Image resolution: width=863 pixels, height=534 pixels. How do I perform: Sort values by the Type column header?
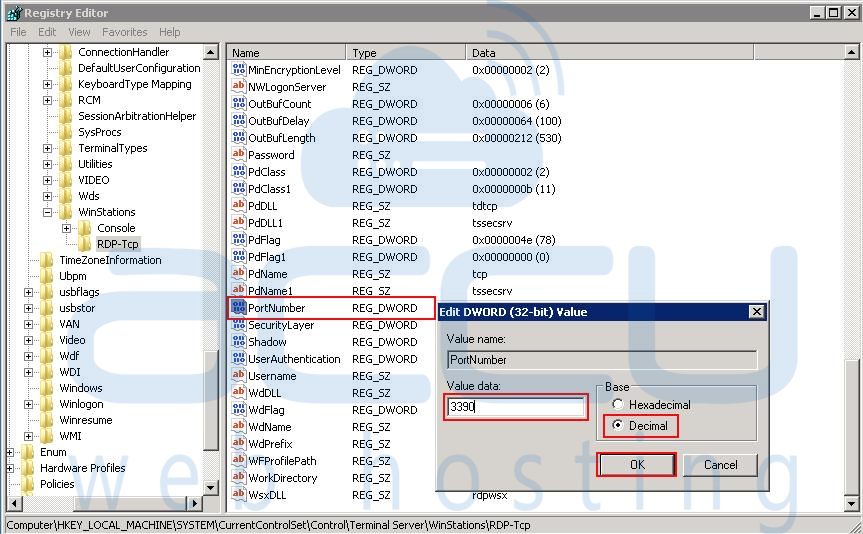pyautogui.click(x=406, y=53)
